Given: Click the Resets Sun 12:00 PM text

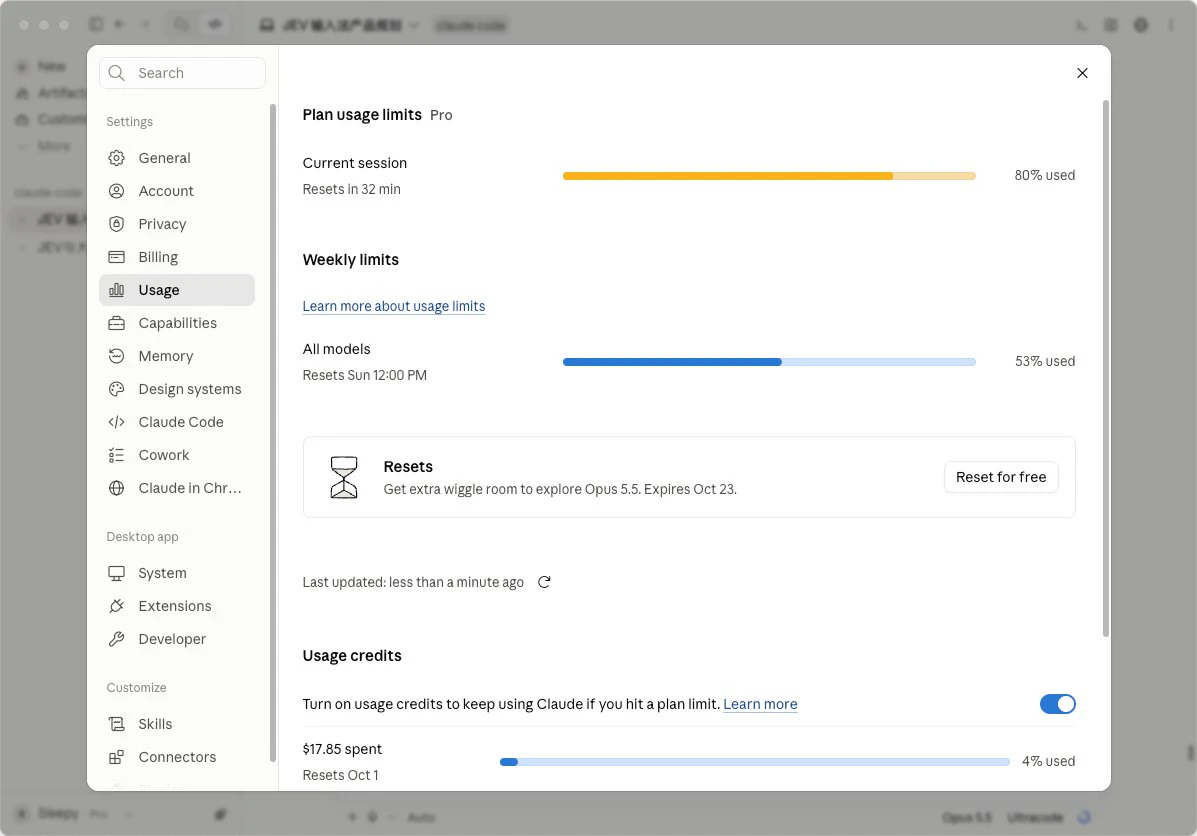Looking at the screenshot, I should tap(364, 376).
